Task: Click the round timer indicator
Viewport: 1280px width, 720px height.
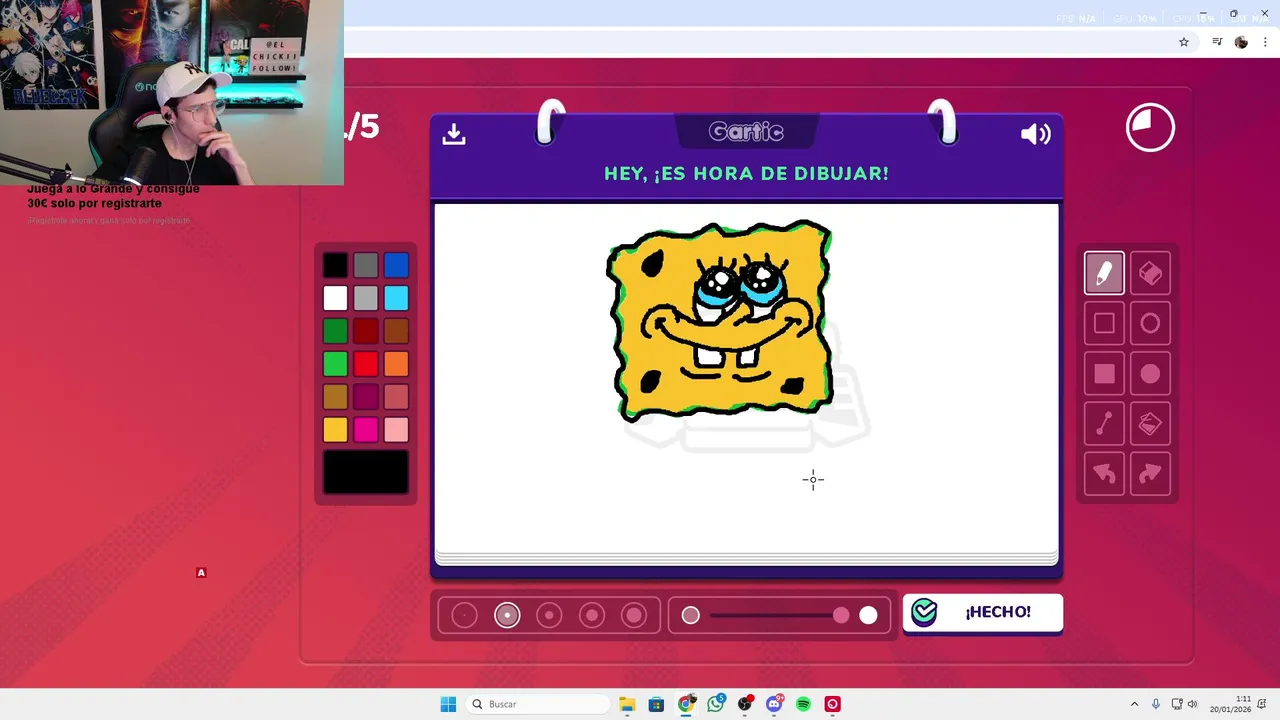Action: pyautogui.click(x=1150, y=128)
